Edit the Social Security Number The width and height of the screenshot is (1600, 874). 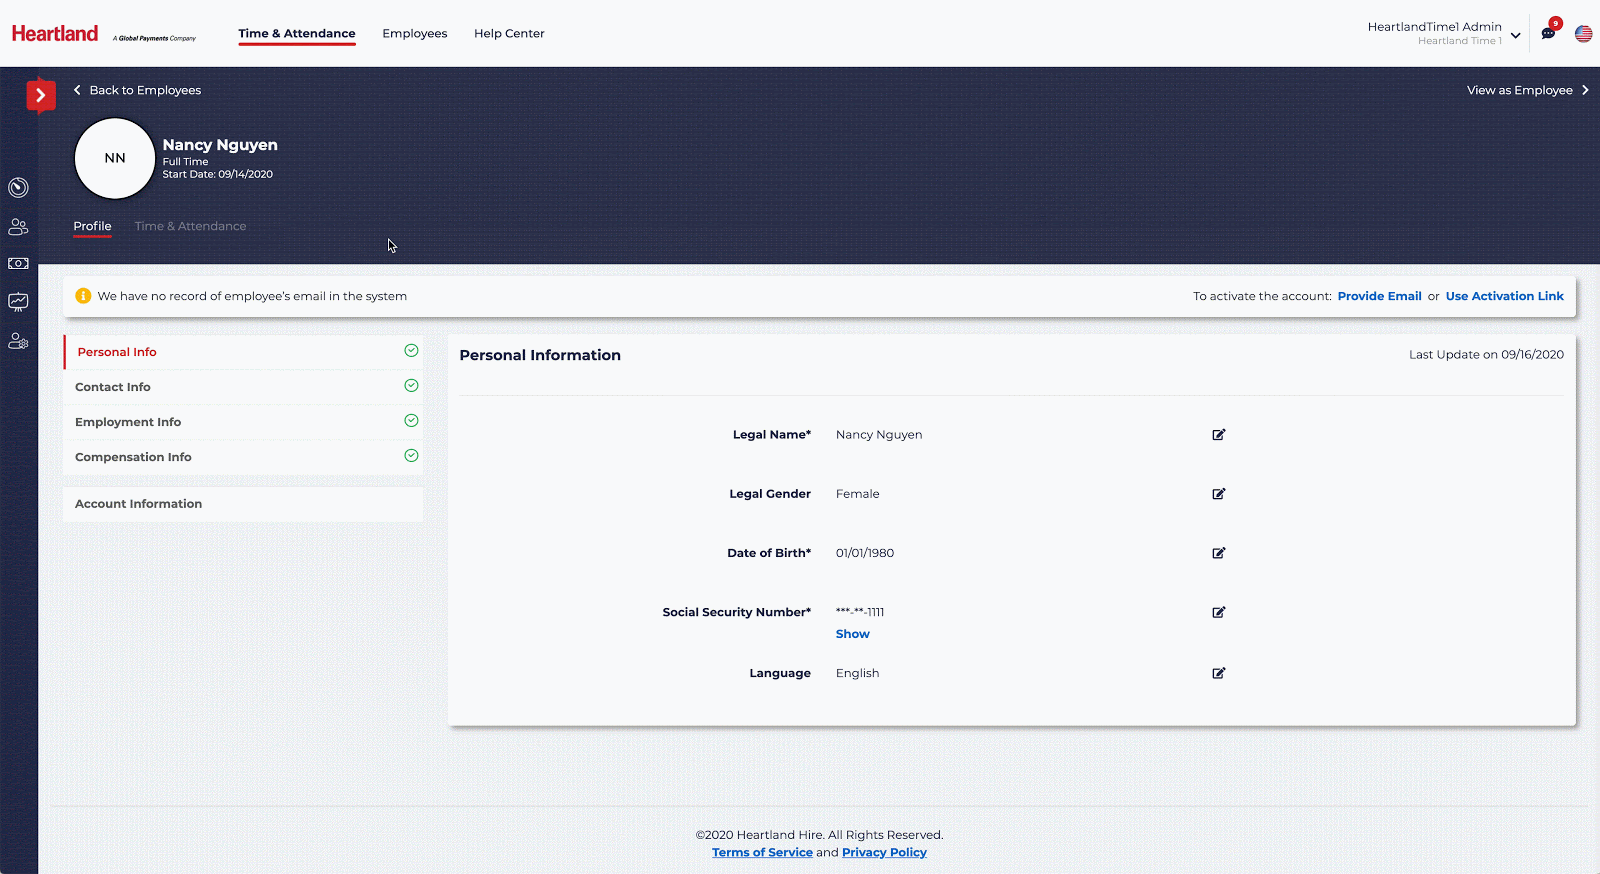(1218, 612)
